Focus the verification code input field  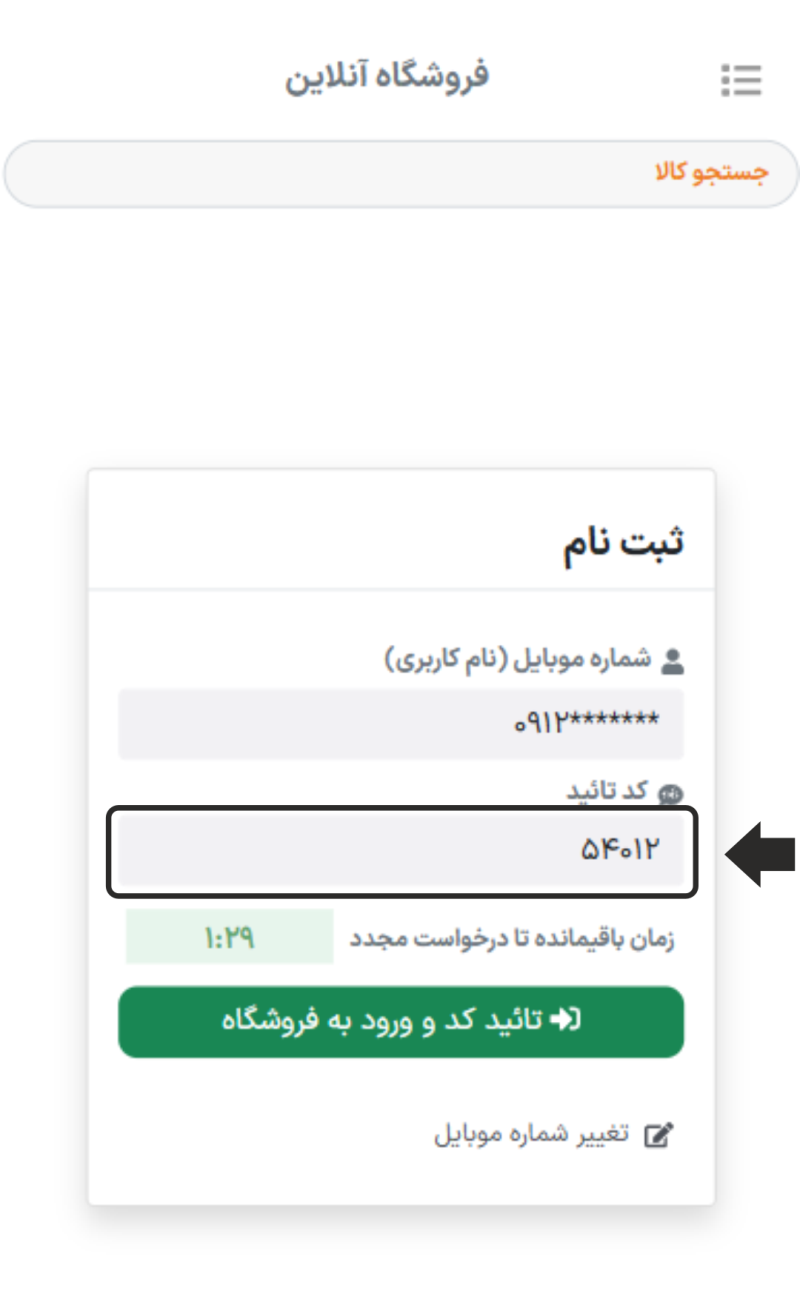[400, 851]
